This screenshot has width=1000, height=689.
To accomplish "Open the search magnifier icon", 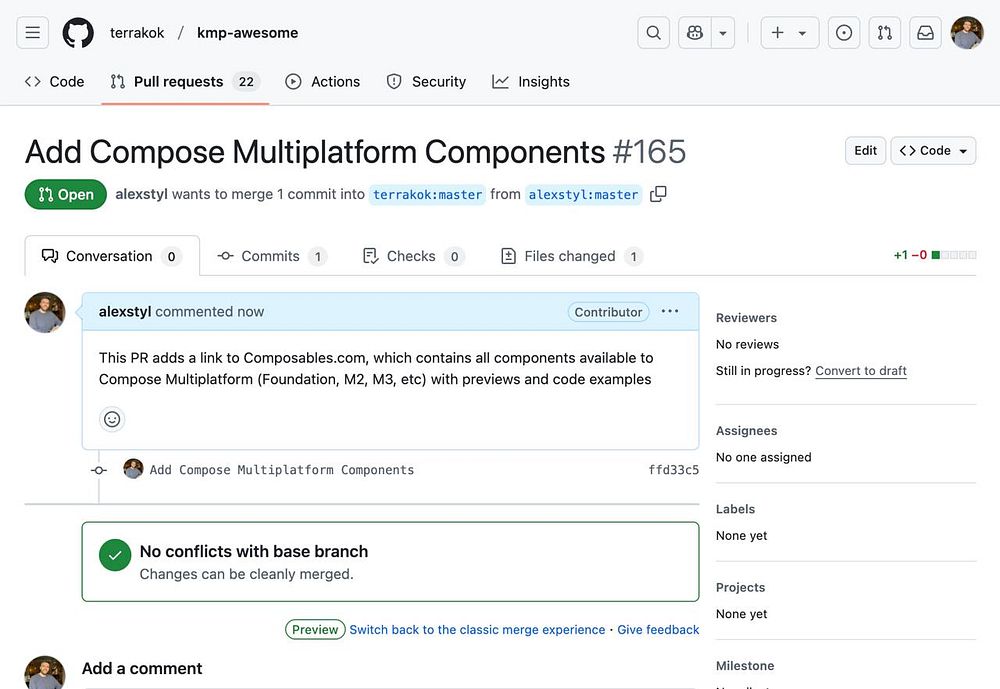I will point(653,33).
